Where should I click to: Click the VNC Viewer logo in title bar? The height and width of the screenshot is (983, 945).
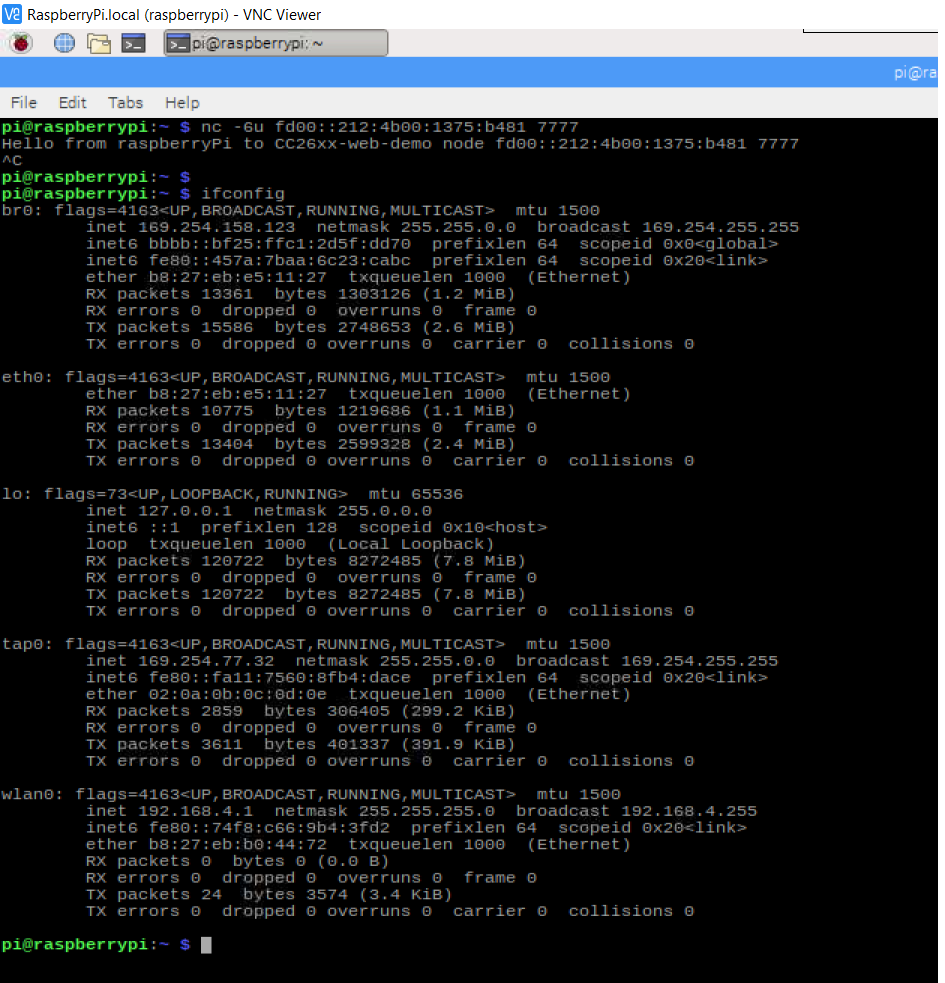(12, 14)
